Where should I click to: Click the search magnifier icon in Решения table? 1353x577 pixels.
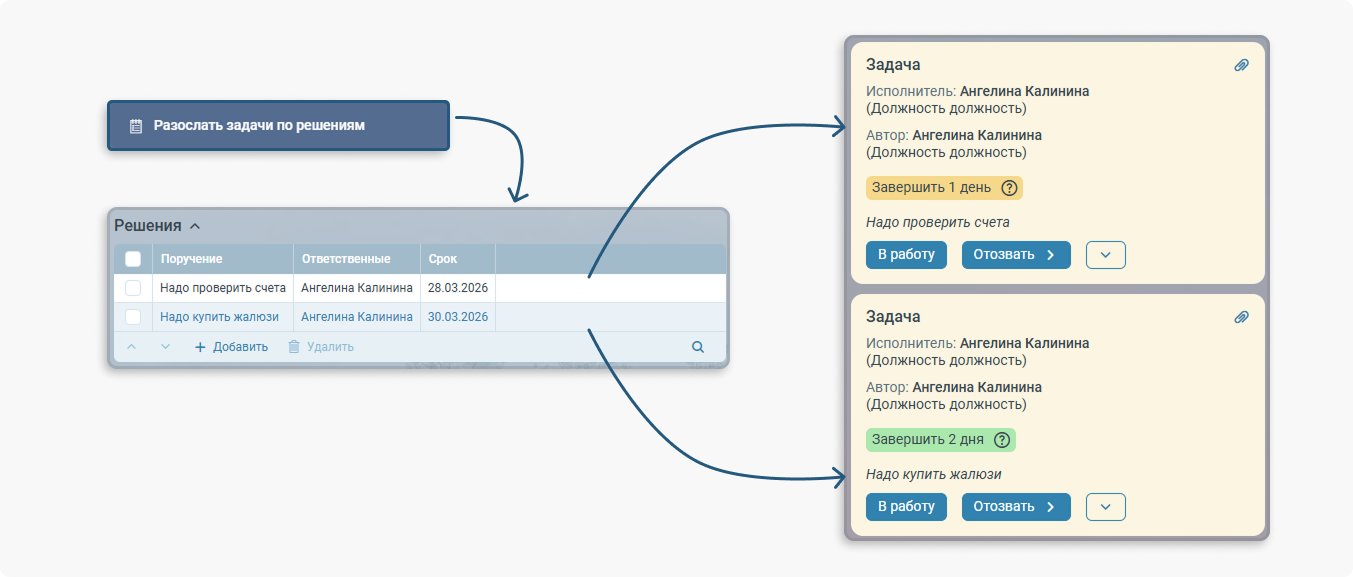click(x=698, y=347)
